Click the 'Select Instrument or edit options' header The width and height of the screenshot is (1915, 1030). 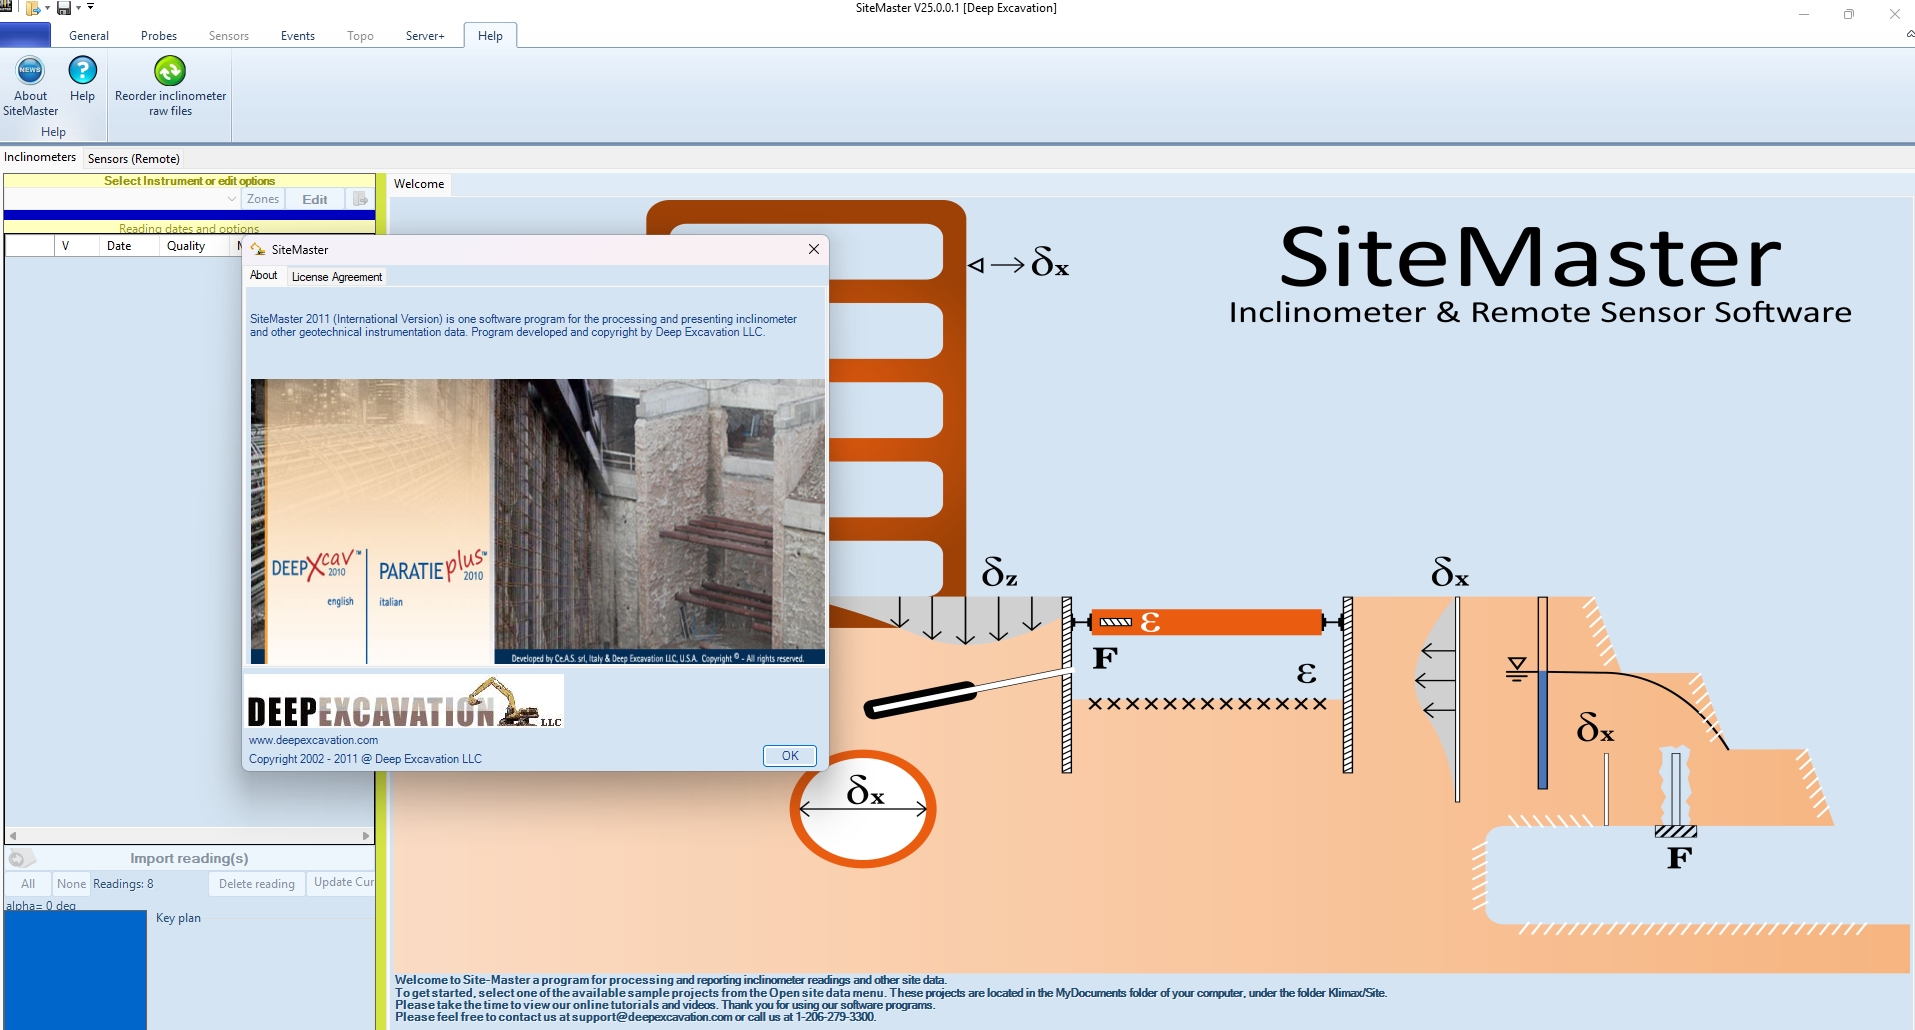pos(189,181)
